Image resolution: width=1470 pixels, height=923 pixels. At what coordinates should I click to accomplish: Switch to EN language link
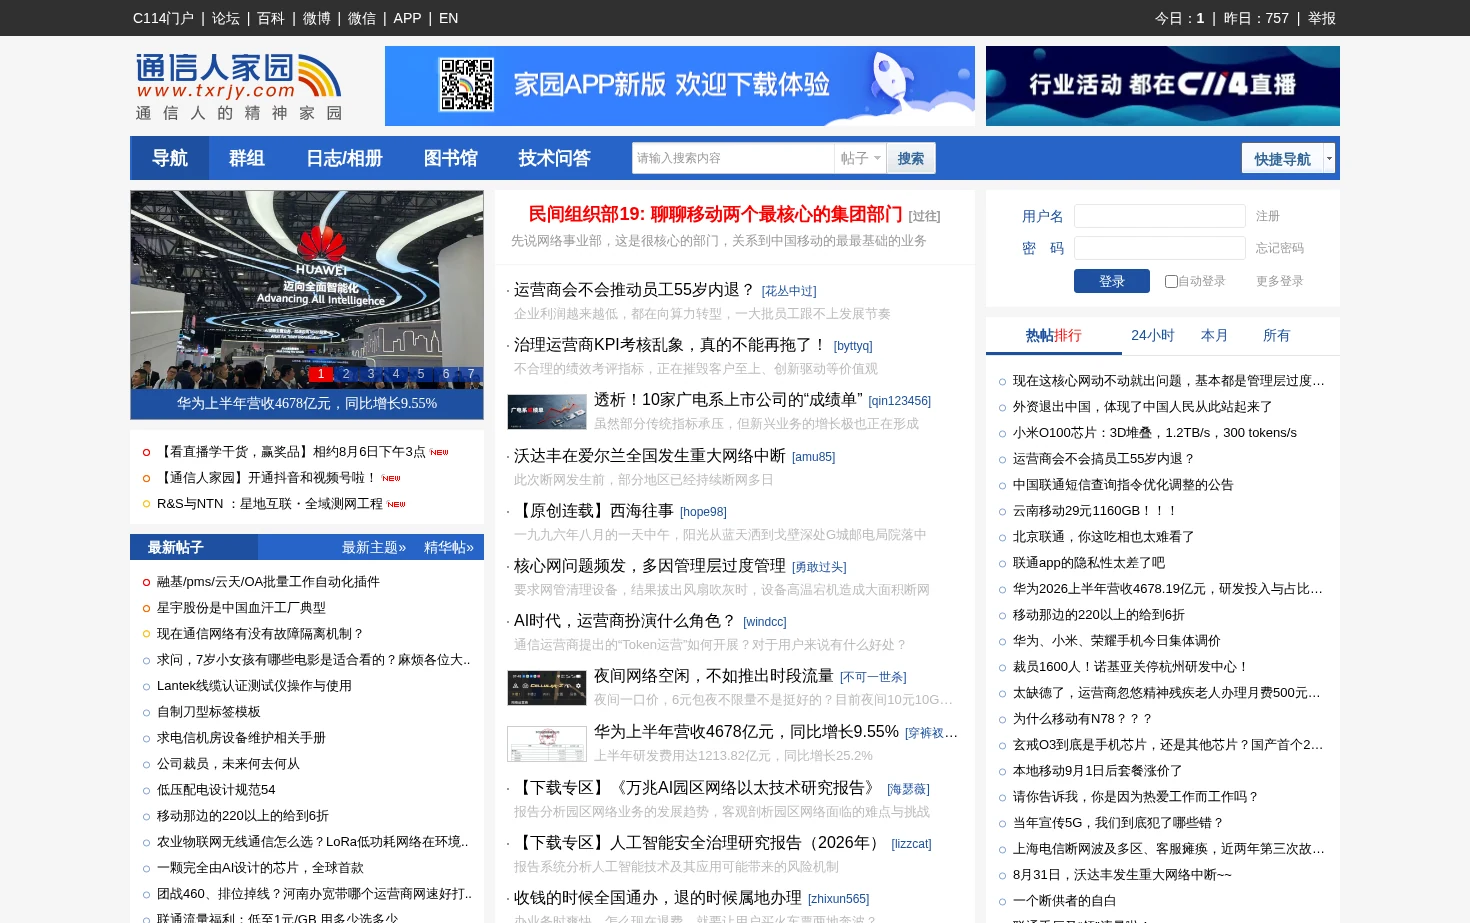[x=448, y=18]
